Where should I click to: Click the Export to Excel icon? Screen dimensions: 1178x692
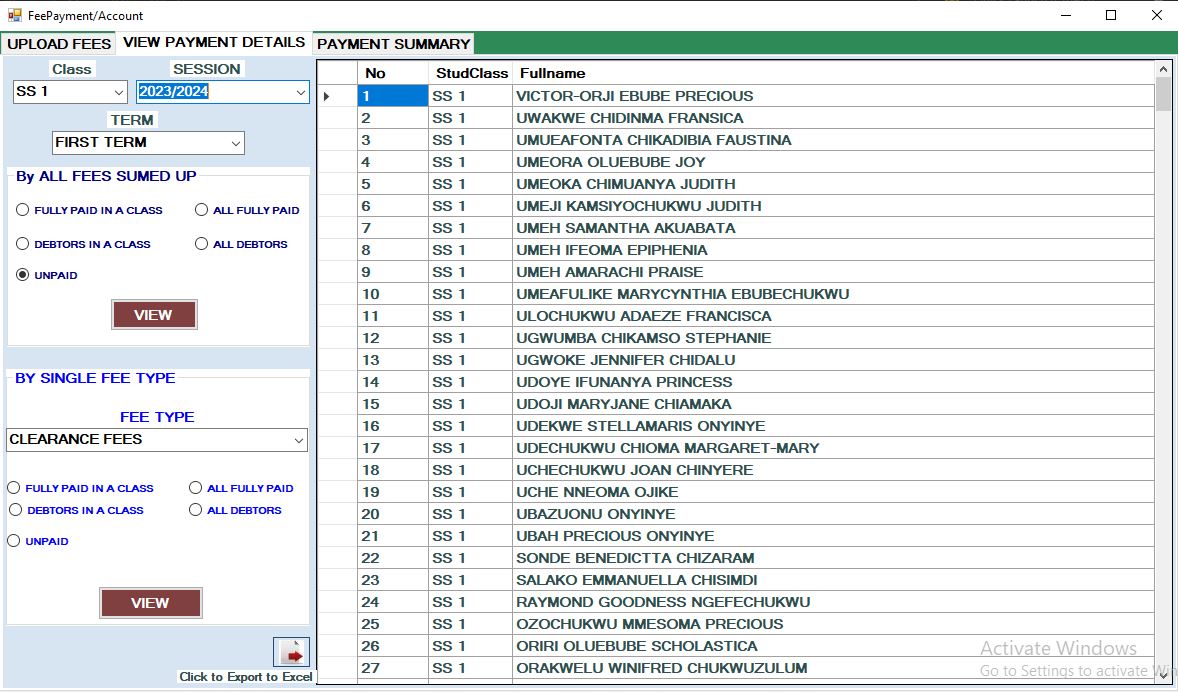291,652
